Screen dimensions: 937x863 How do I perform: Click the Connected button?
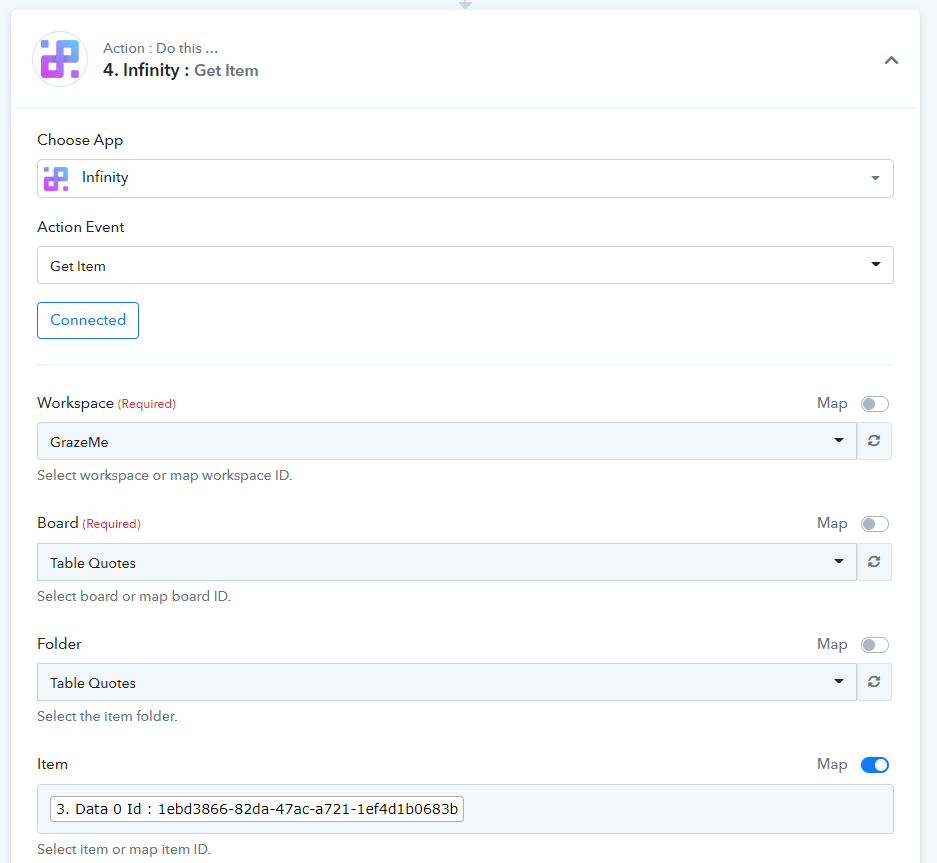(x=88, y=320)
